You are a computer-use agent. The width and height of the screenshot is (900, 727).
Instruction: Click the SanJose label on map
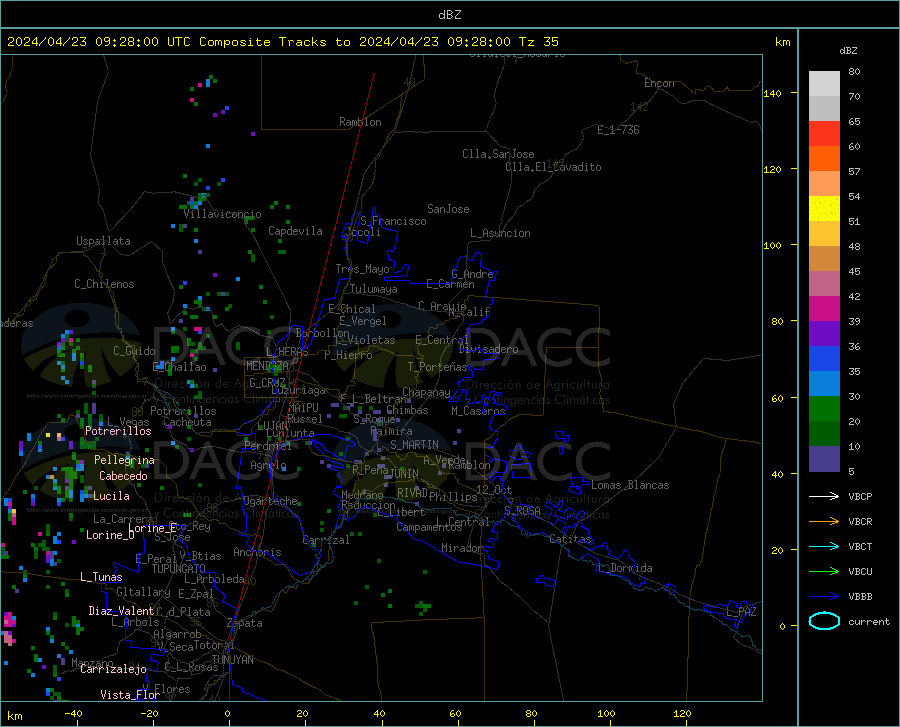click(448, 209)
